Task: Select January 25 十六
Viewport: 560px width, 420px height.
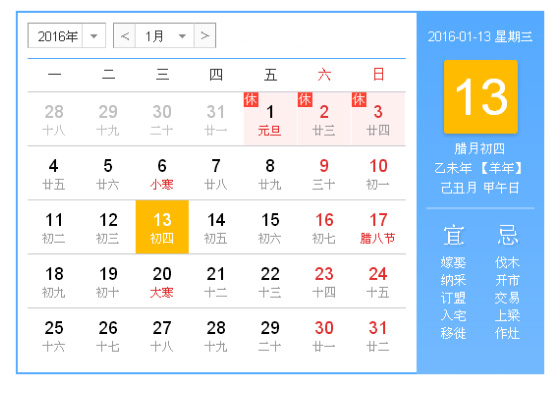Action: (54, 335)
